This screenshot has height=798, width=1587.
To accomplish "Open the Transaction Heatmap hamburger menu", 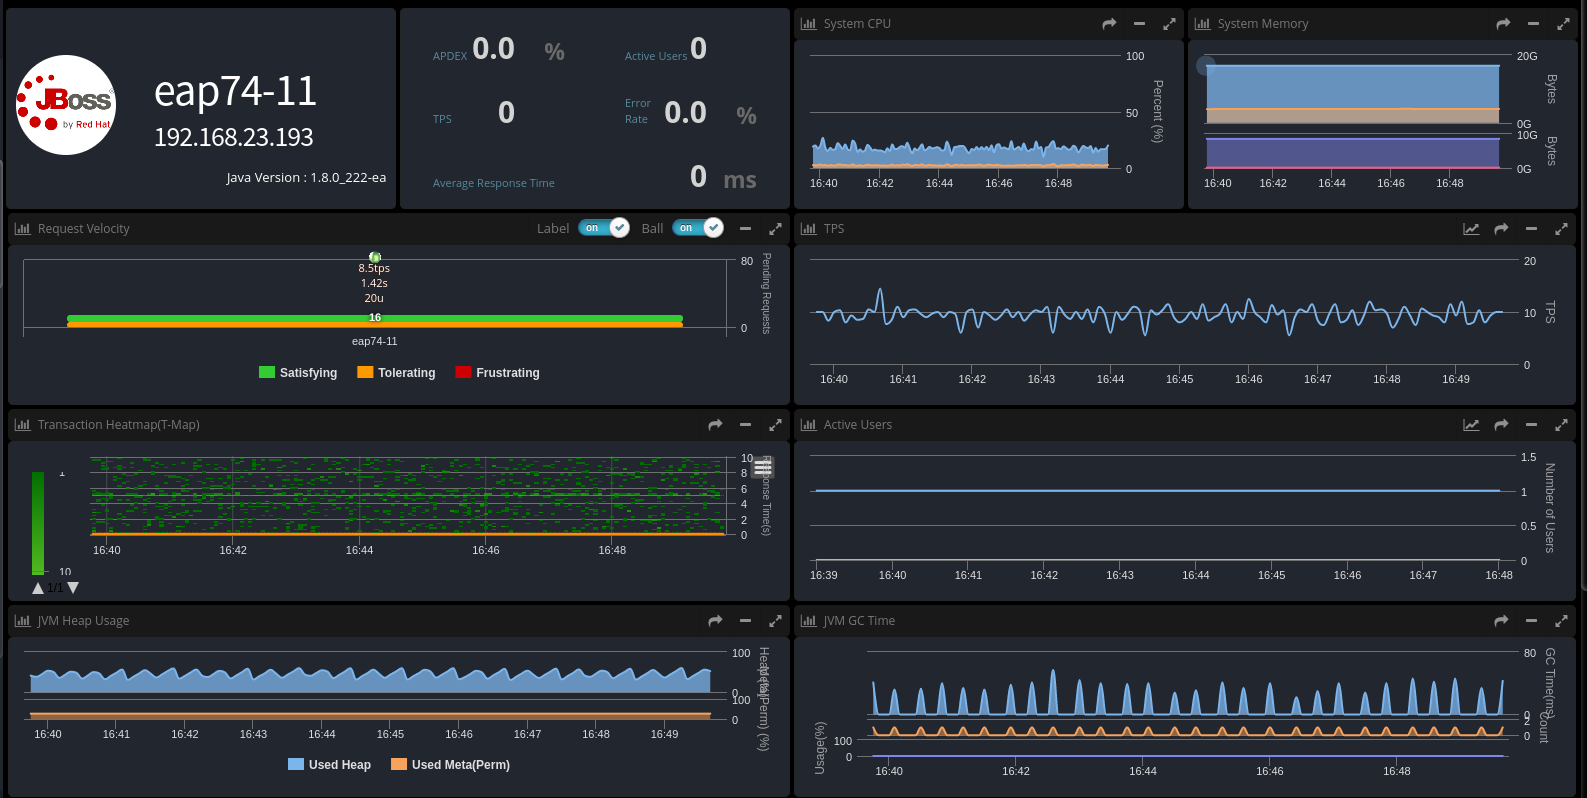I will click(763, 467).
